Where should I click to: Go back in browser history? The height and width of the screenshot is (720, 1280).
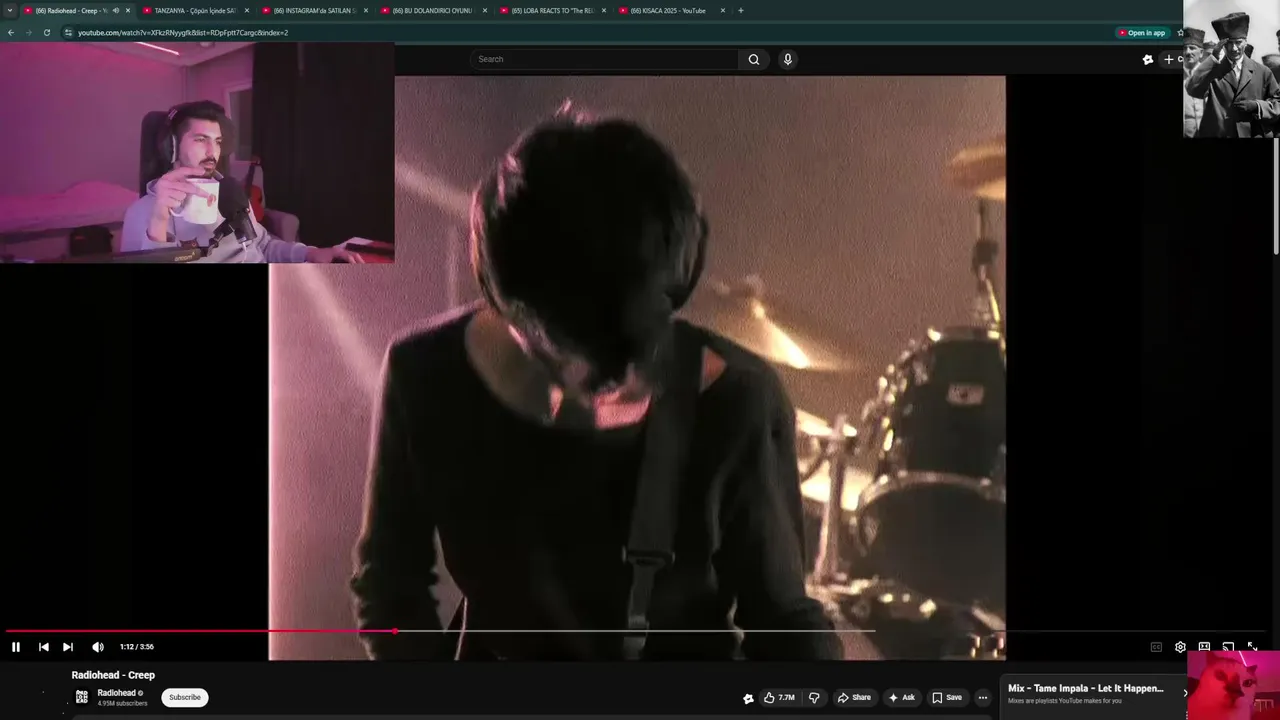(10, 33)
